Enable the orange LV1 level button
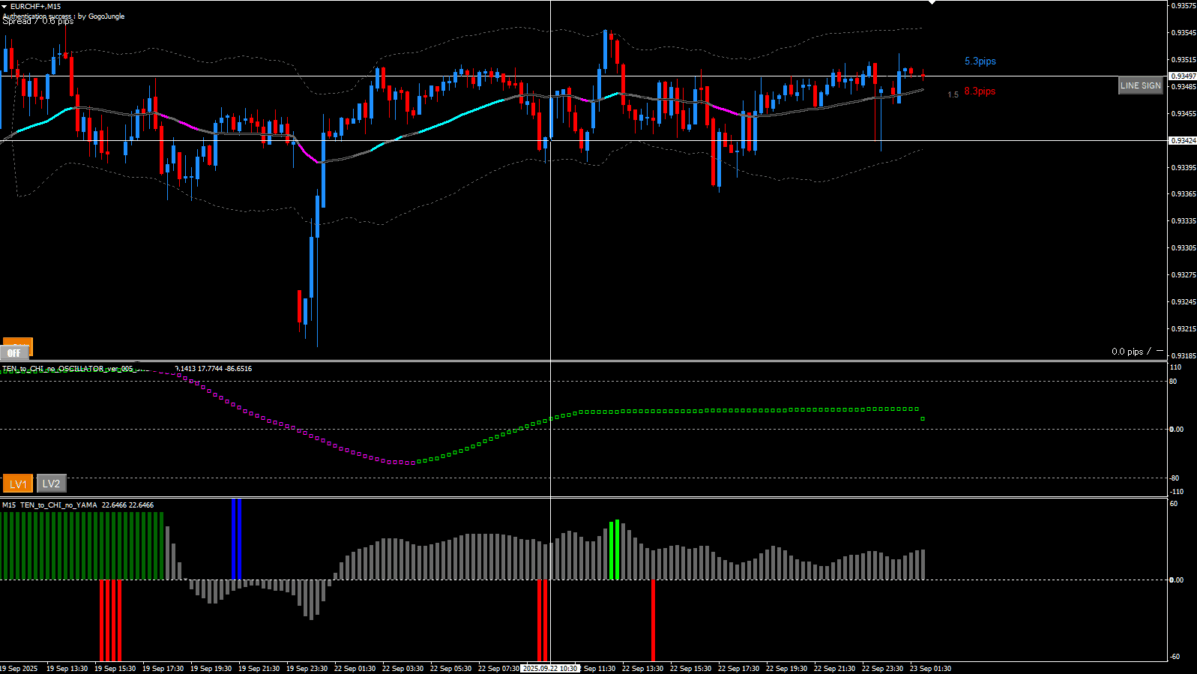This screenshot has width=1197, height=674. pyautogui.click(x=17, y=484)
